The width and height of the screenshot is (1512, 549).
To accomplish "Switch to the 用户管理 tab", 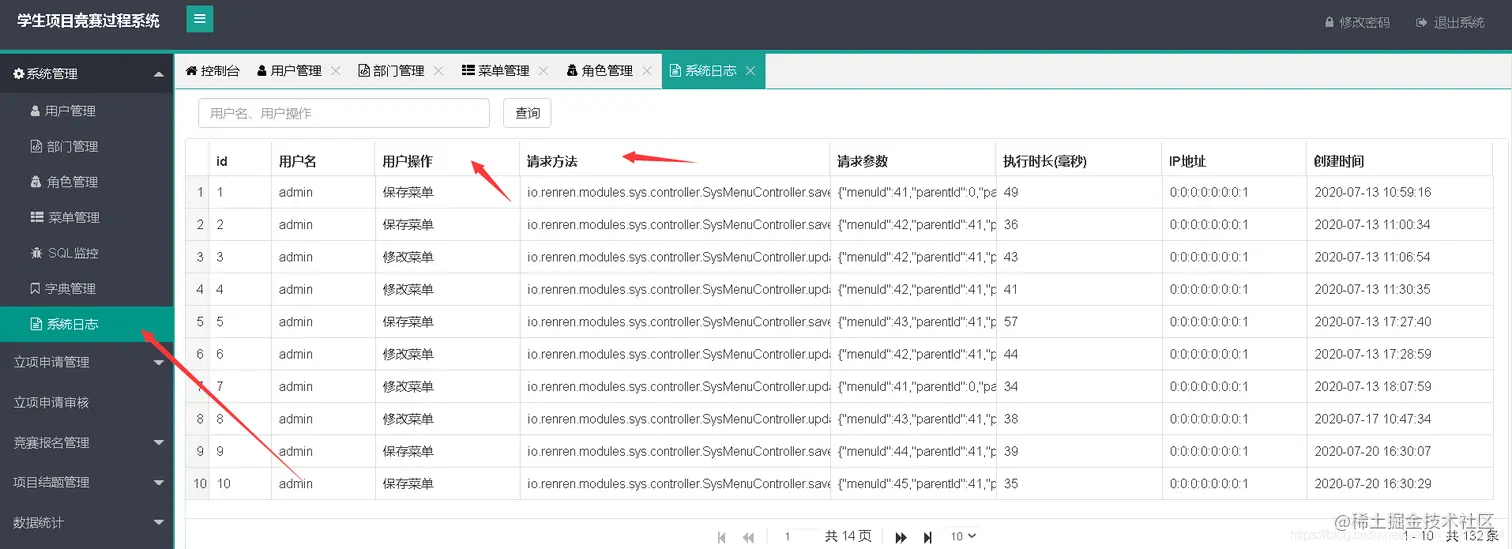I will coord(289,71).
